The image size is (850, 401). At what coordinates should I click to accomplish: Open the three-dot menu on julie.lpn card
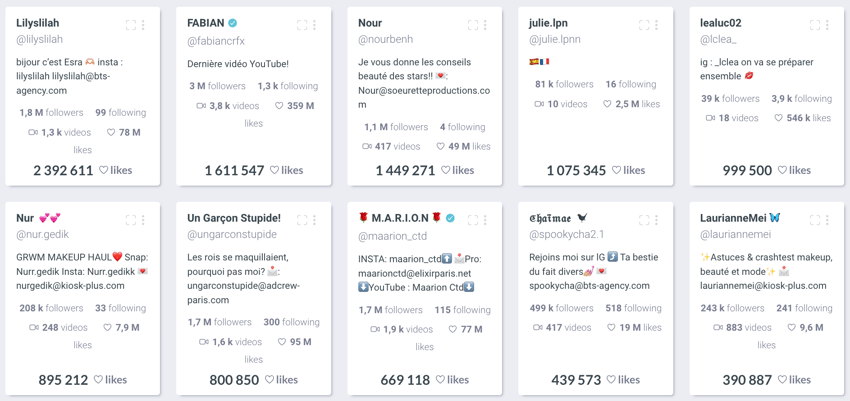coord(656,25)
